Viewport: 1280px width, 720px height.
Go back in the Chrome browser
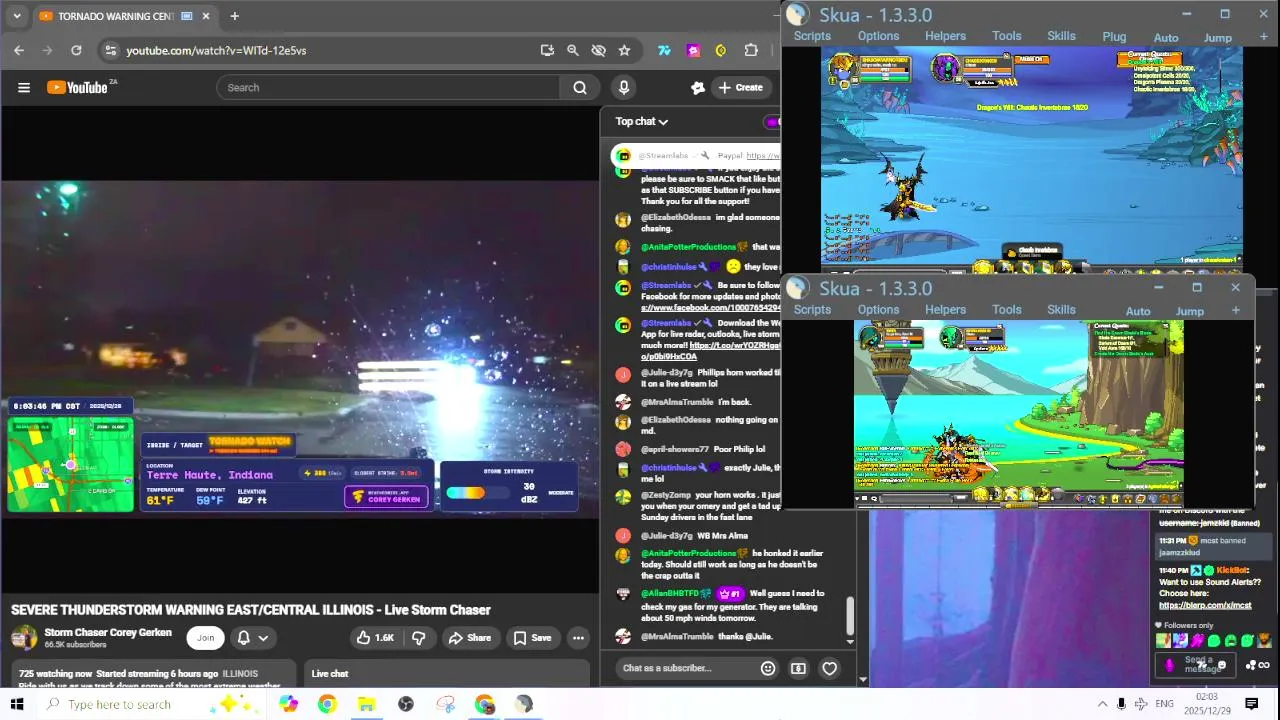tap(19, 50)
